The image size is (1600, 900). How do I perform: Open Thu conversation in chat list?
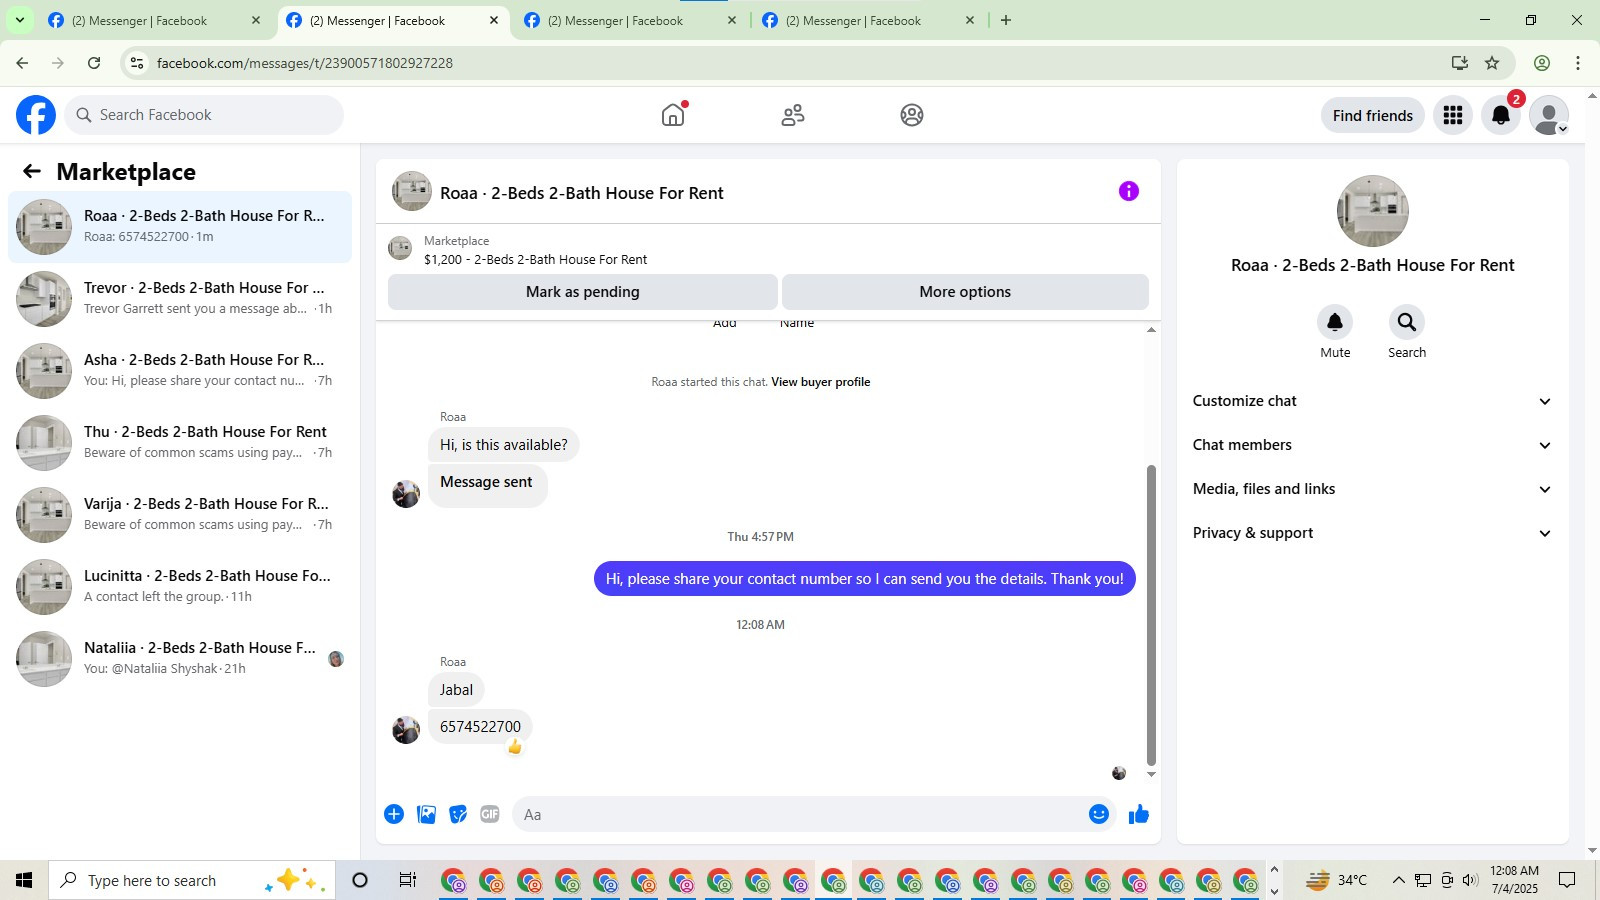point(180,443)
